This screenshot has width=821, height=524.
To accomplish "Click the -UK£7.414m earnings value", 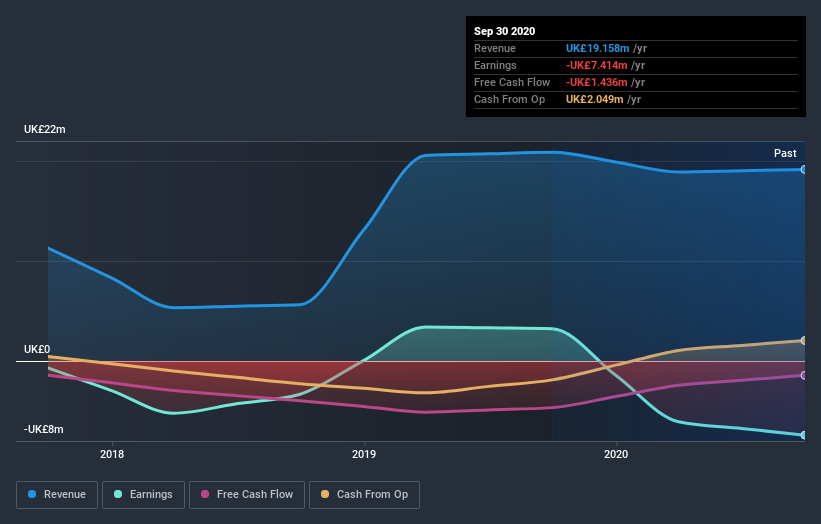I will (x=596, y=65).
